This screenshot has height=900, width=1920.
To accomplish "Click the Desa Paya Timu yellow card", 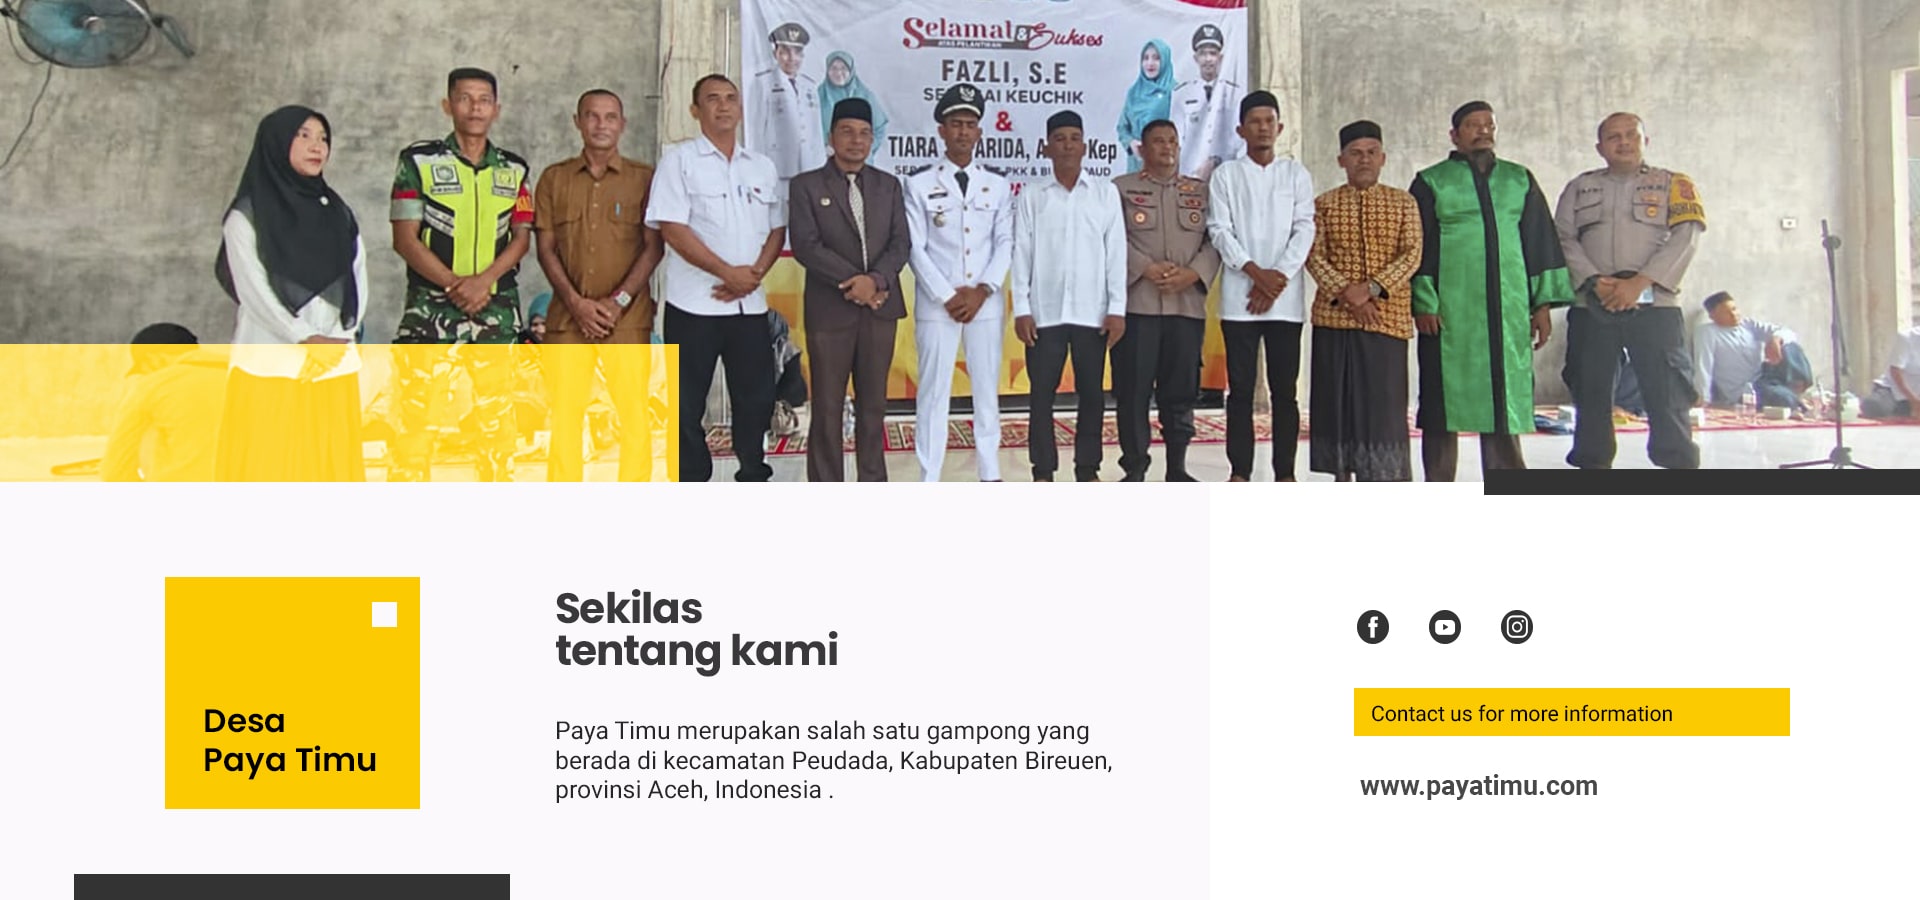I will tap(292, 692).
